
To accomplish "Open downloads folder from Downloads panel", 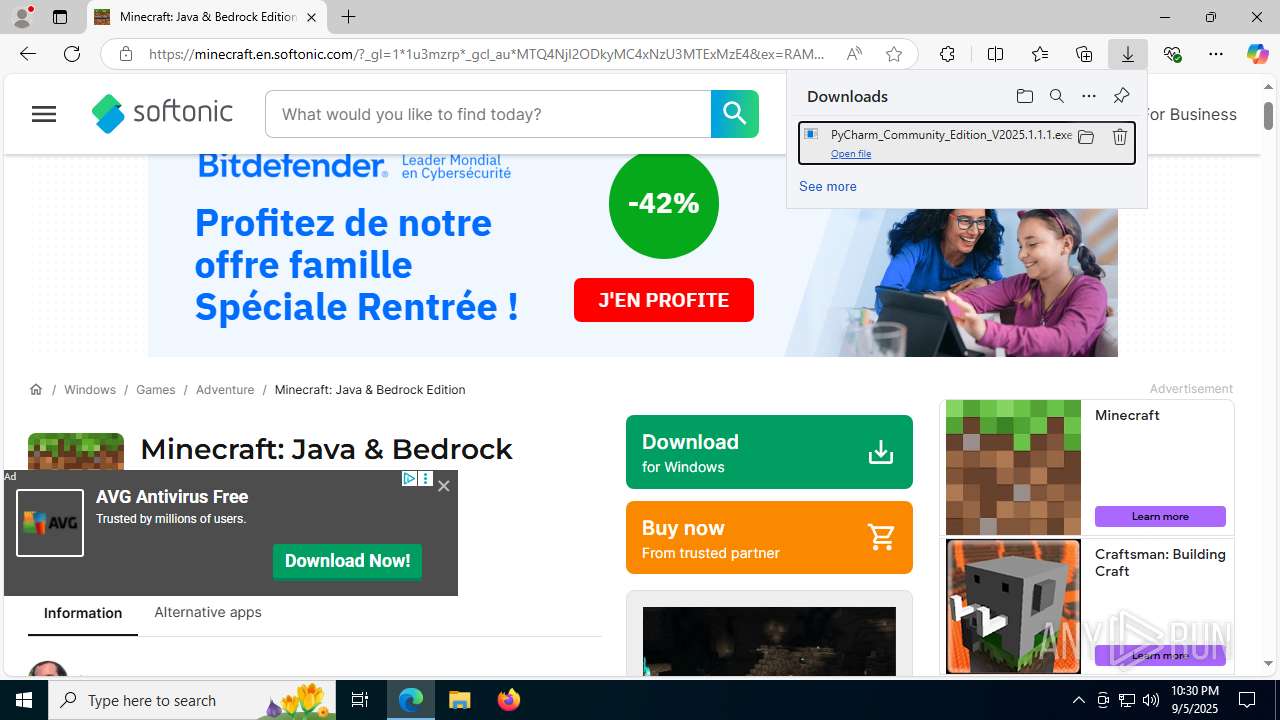I will pos(1025,96).
